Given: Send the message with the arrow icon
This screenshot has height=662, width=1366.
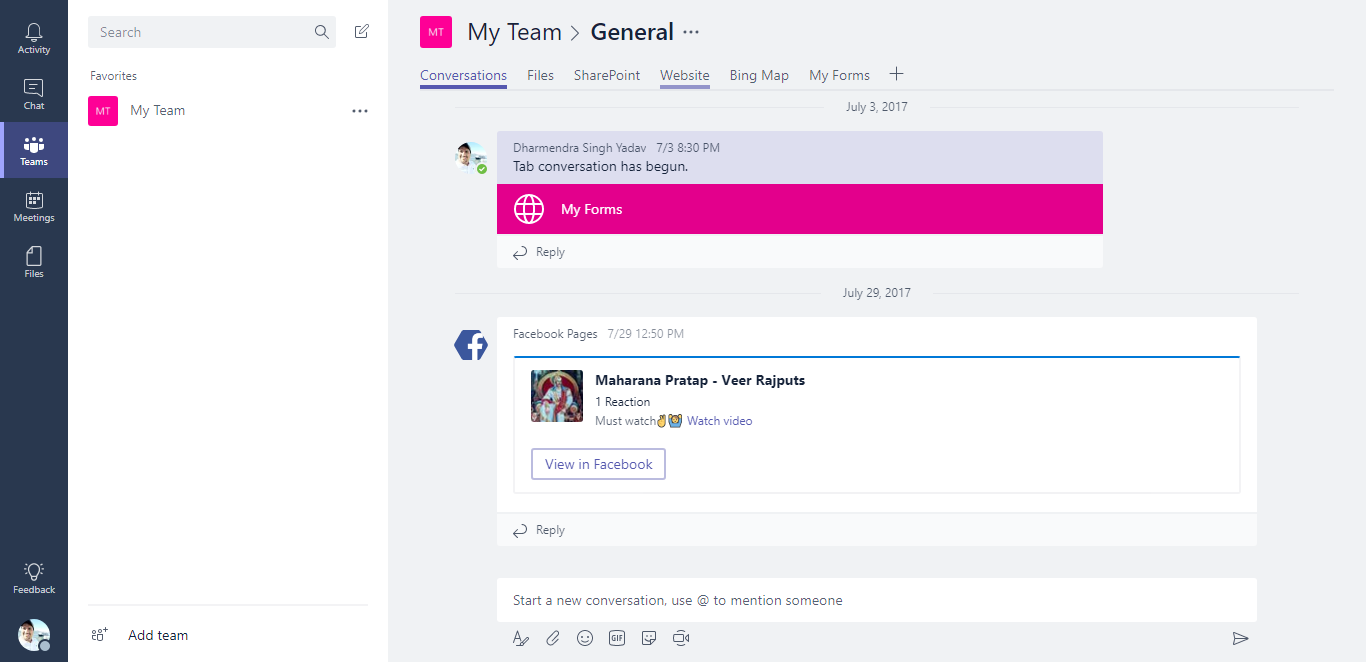Looking at the screenshot, I should point(1241,638).
